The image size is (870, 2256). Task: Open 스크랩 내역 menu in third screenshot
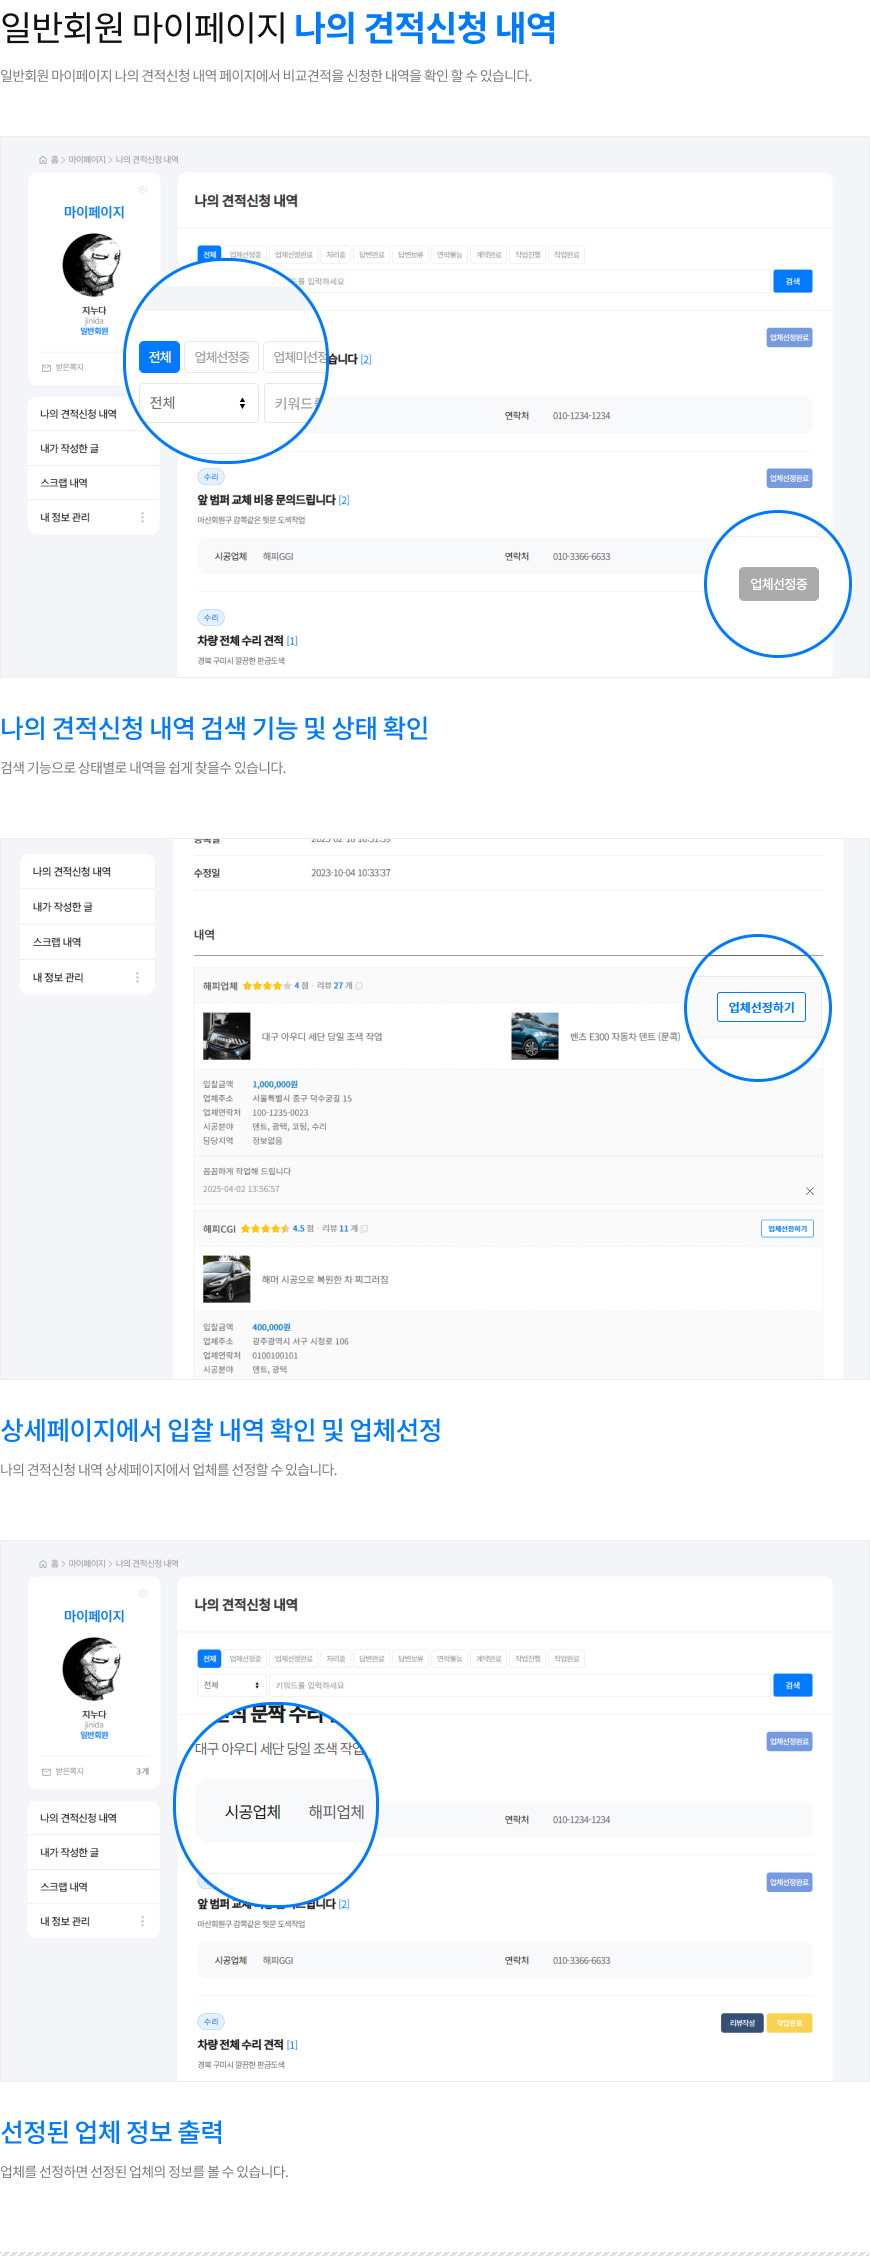(x=94, y=1887)
